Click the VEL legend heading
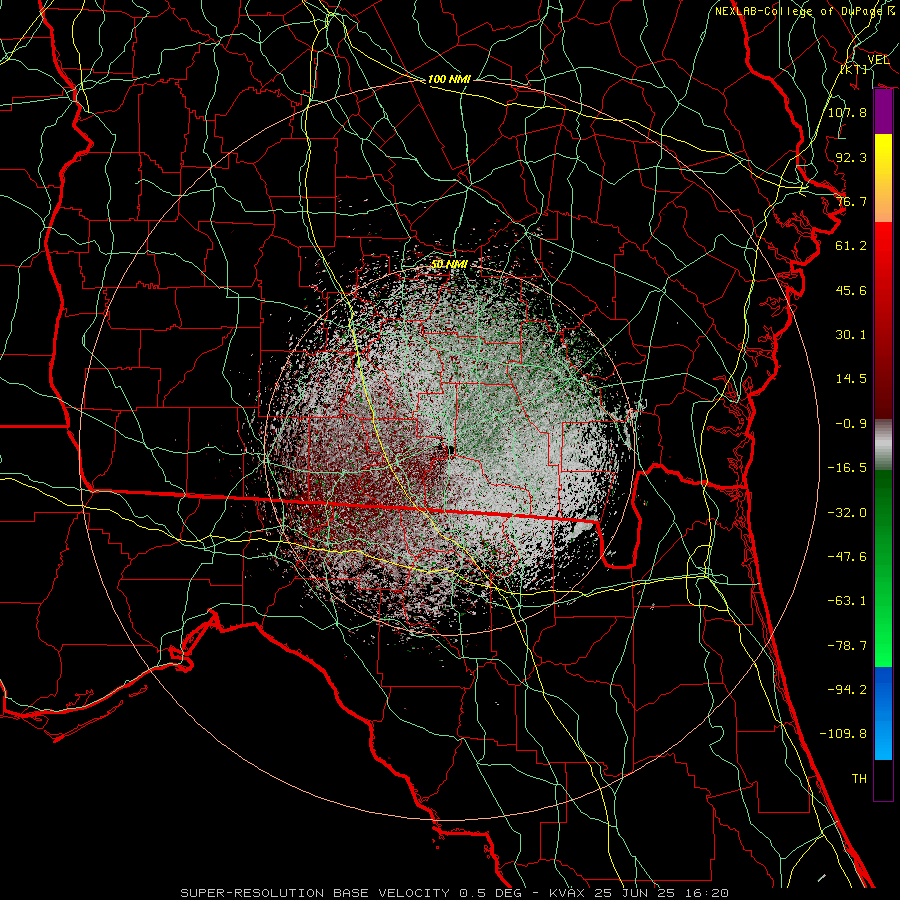The height and width of the screenshot is (900, 900). point(878,60)
